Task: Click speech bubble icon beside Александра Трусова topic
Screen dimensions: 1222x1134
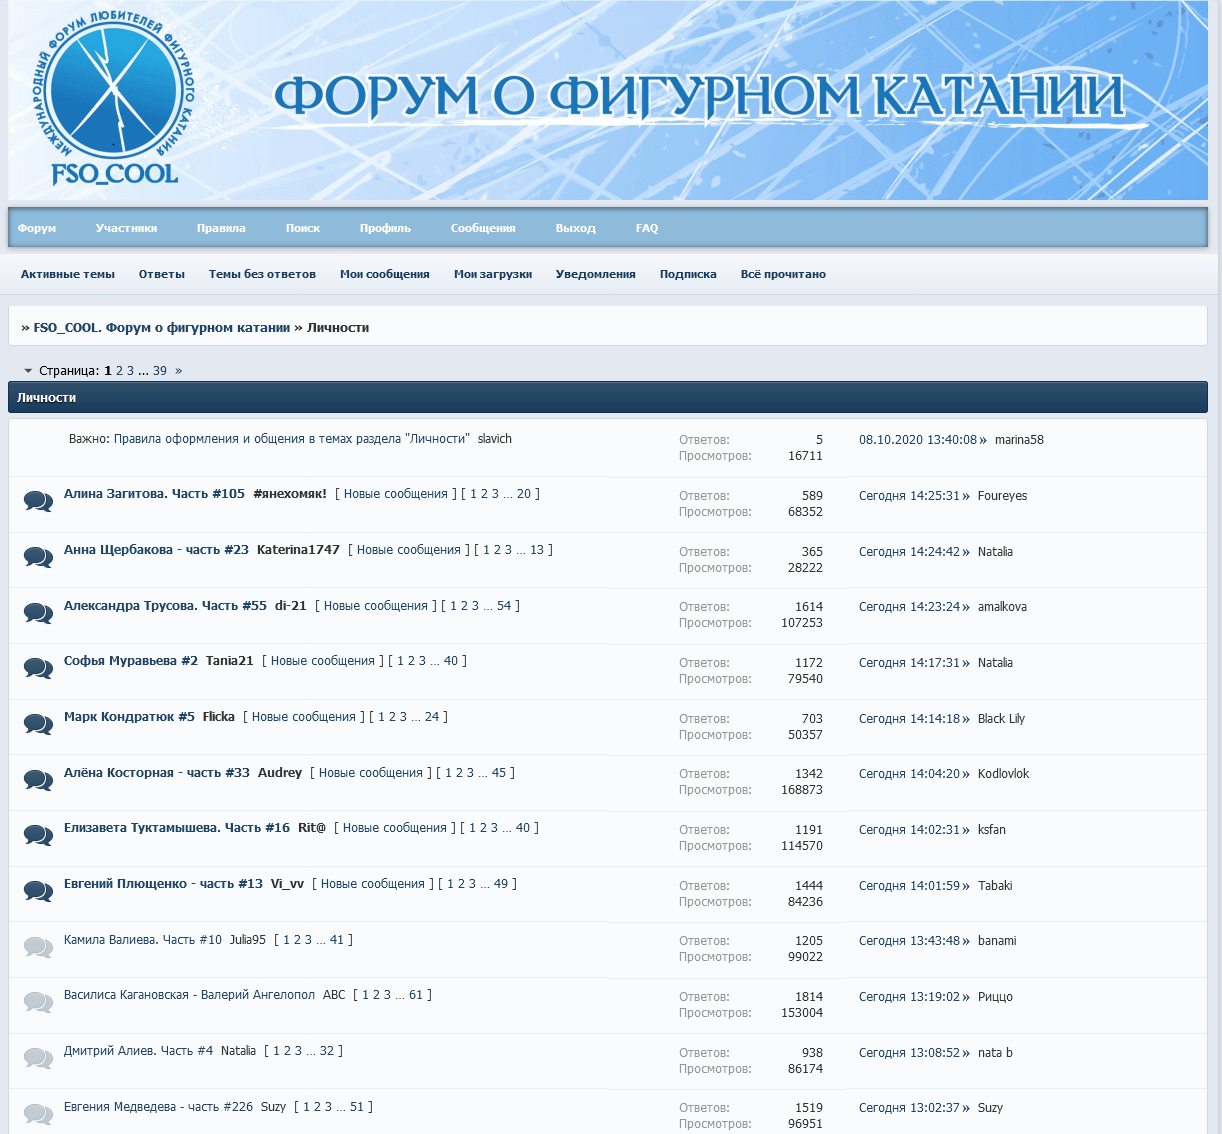Action: click(38, 613)
